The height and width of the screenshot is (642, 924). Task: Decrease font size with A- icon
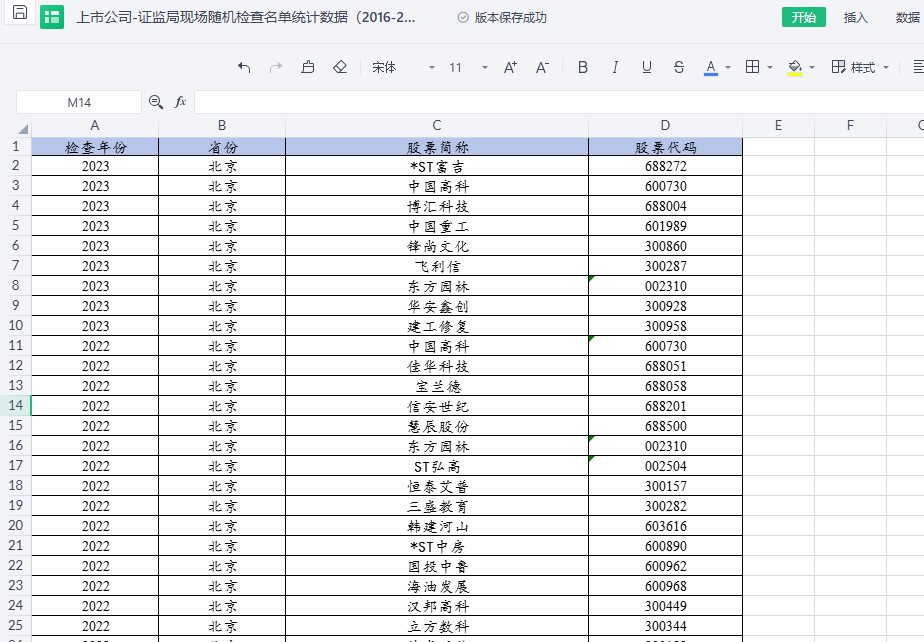click(x=542, y=67)
